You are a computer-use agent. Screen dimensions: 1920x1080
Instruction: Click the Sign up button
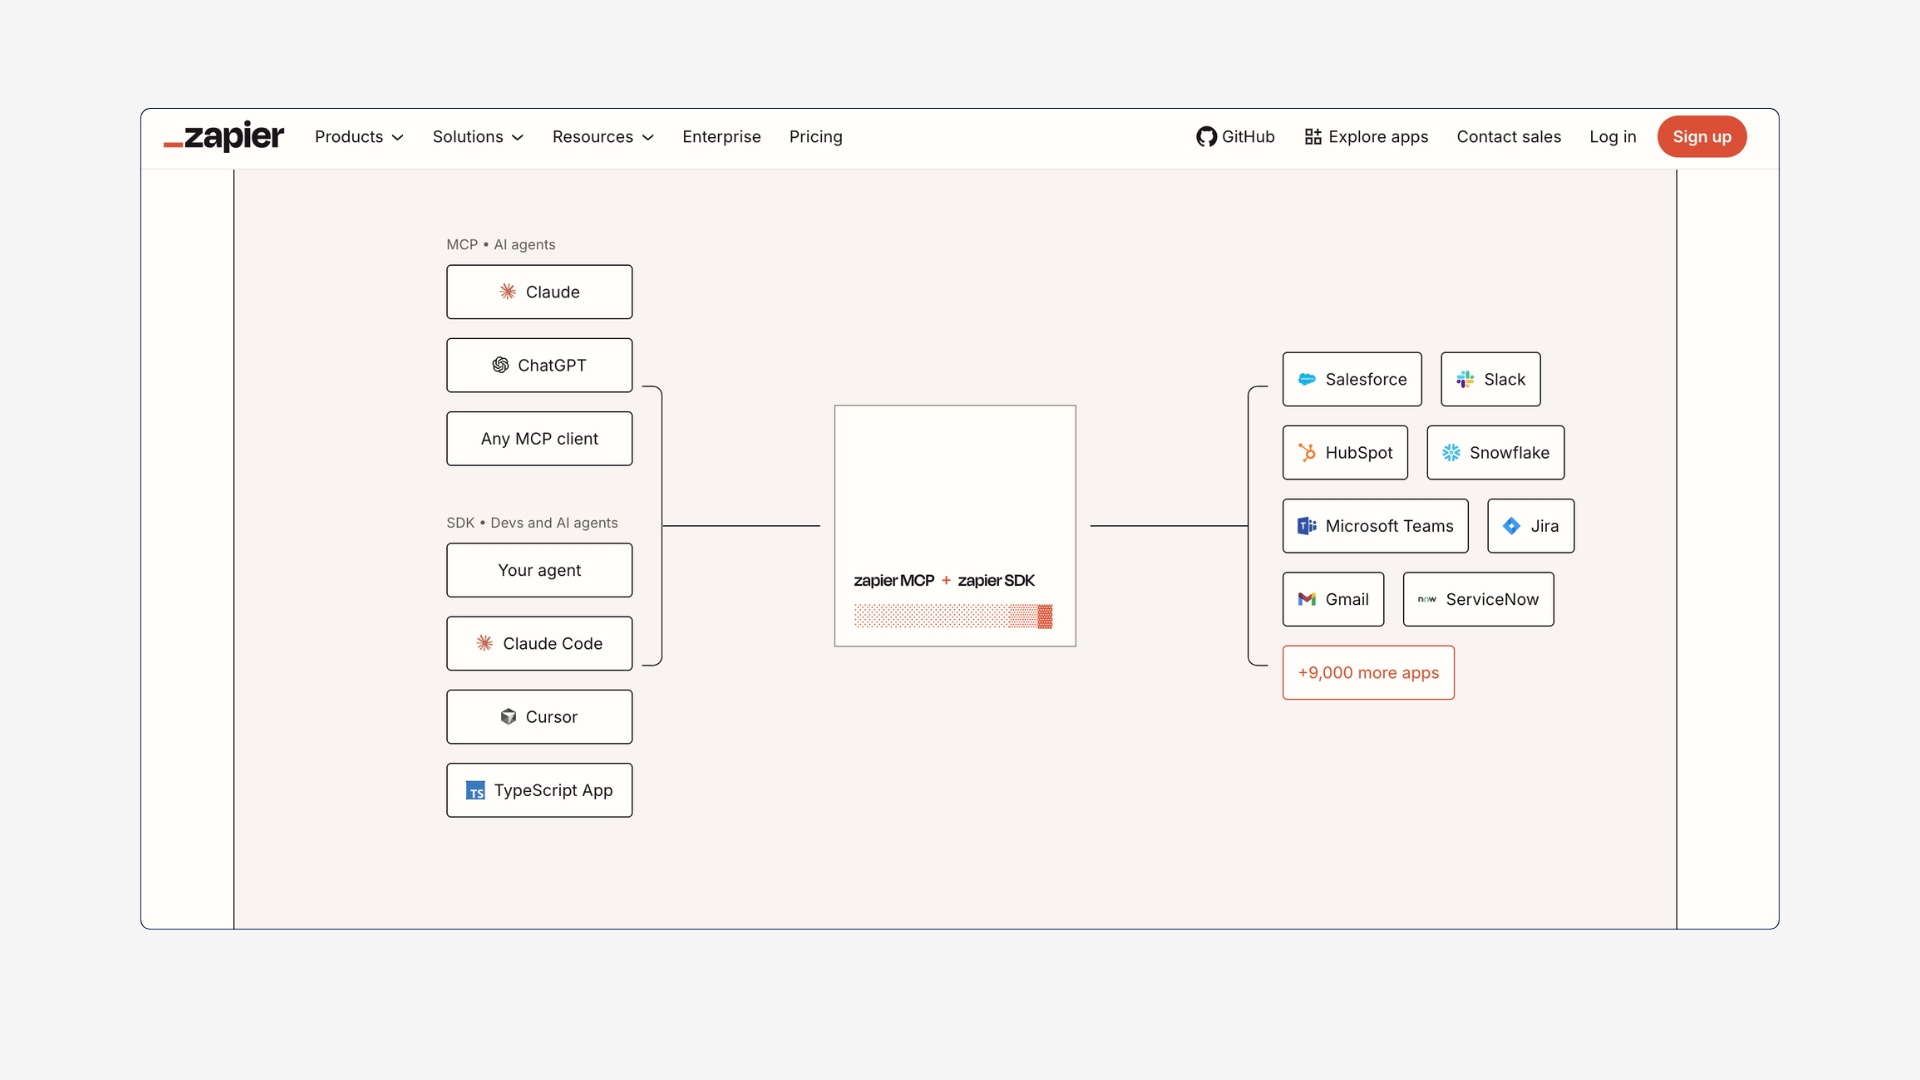1702,137
